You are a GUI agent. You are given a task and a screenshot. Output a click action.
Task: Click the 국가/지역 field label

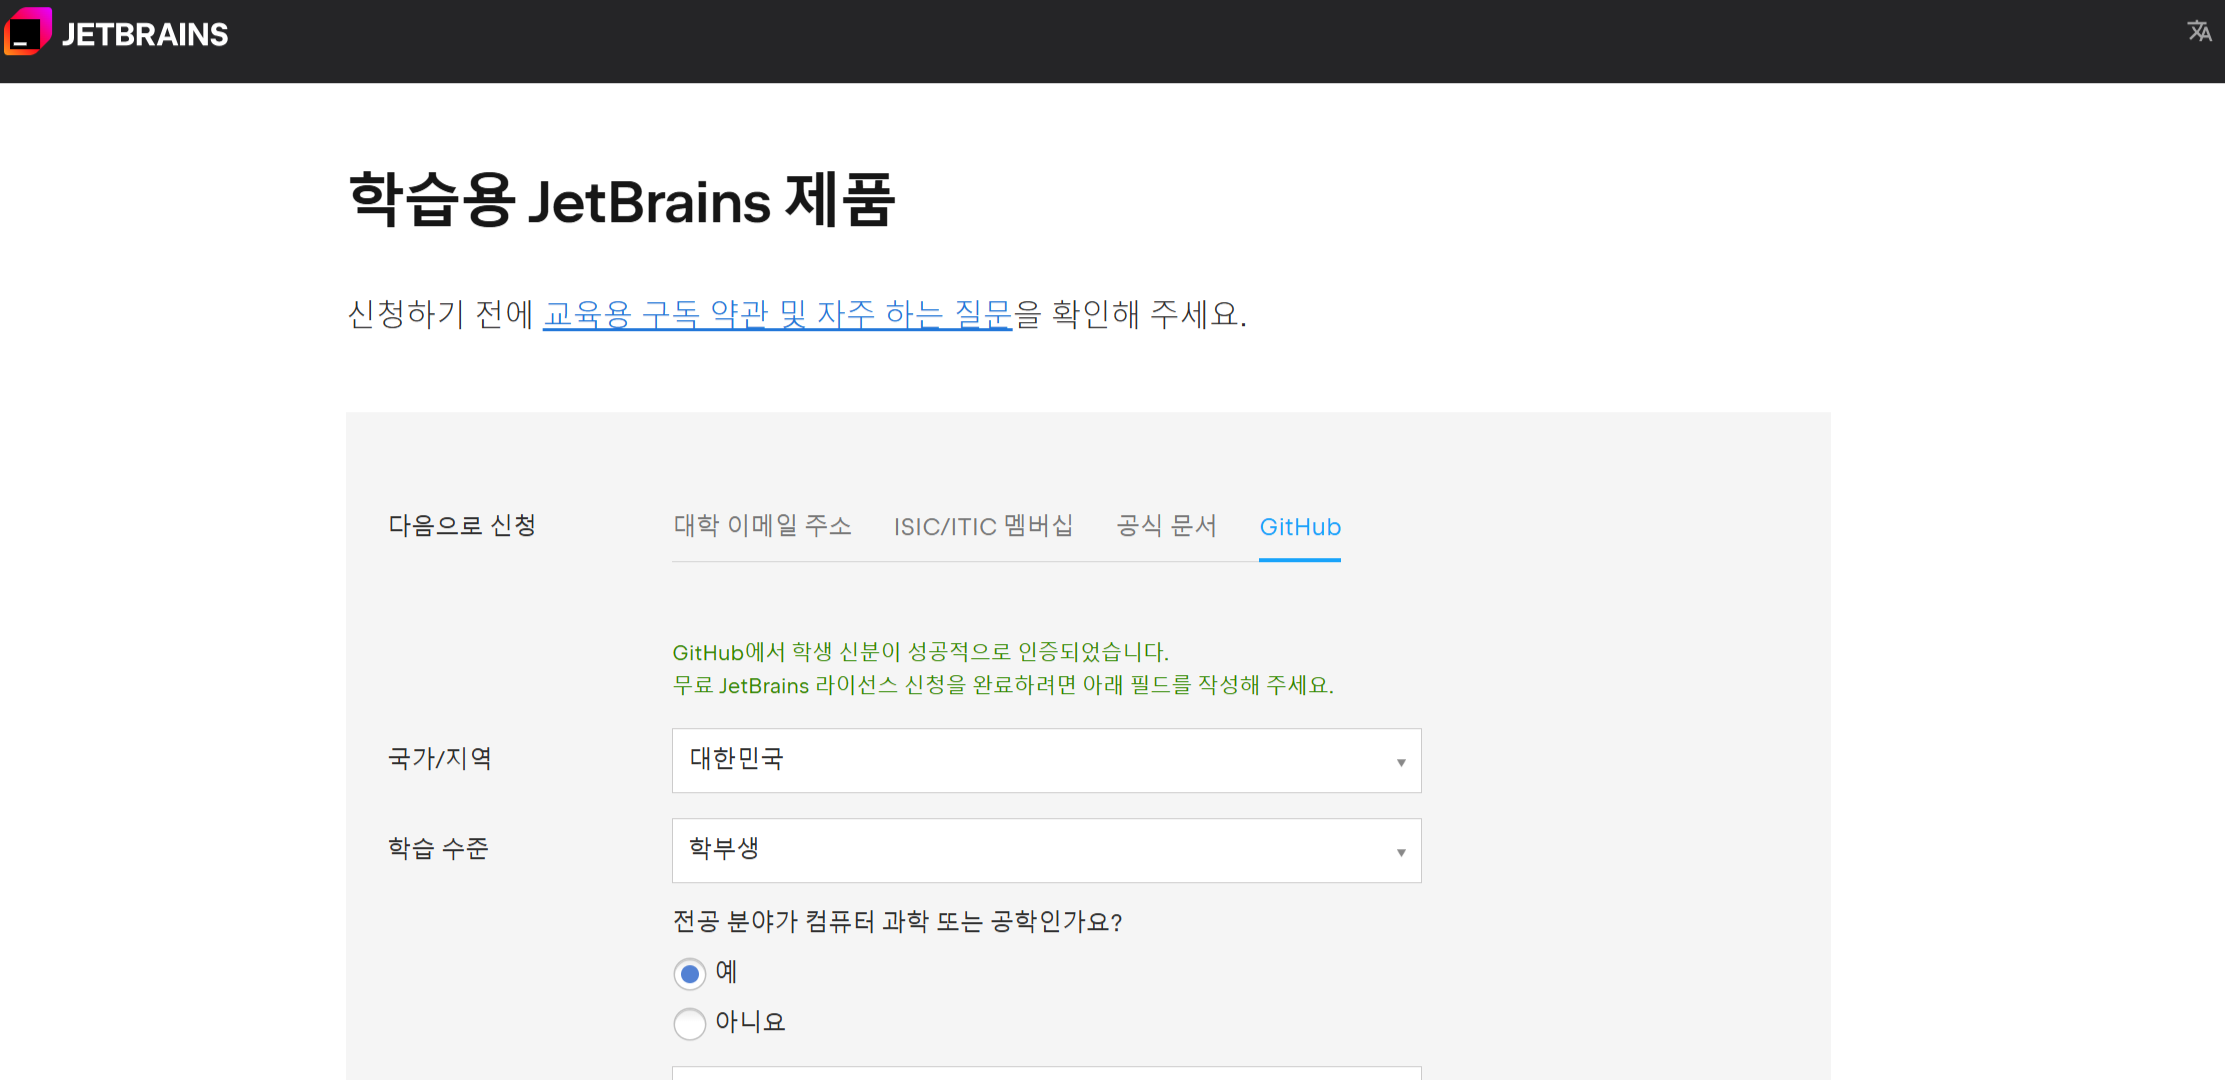(x=440, y=759)
